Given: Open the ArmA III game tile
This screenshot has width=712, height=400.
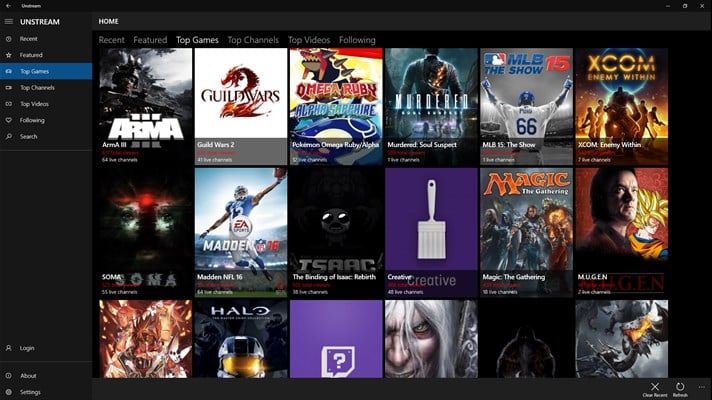Looking at the screenshot, I should pos(145,106).
